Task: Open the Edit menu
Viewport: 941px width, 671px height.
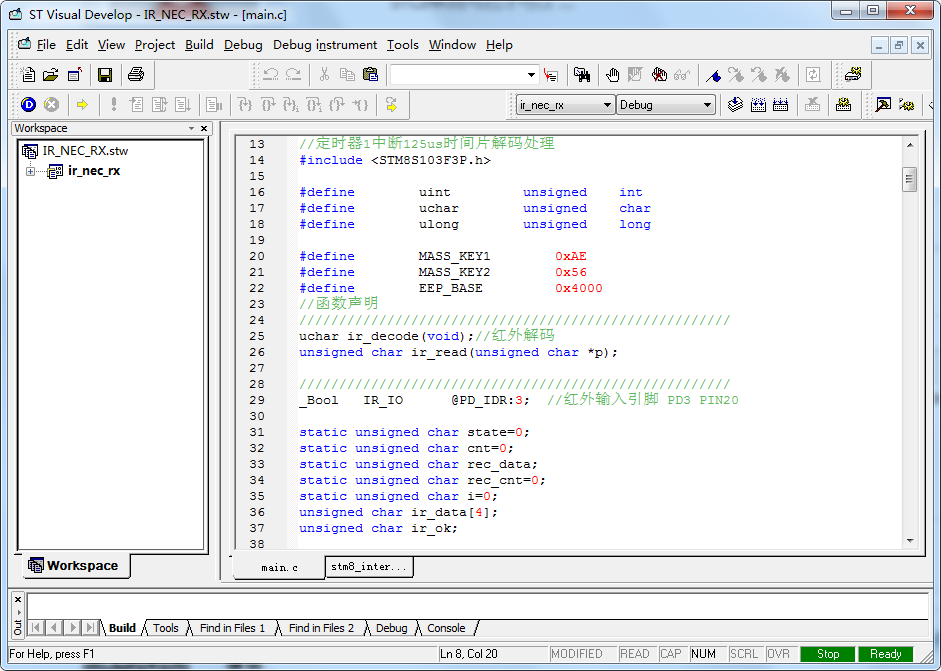Action: (x=77, y=45)
